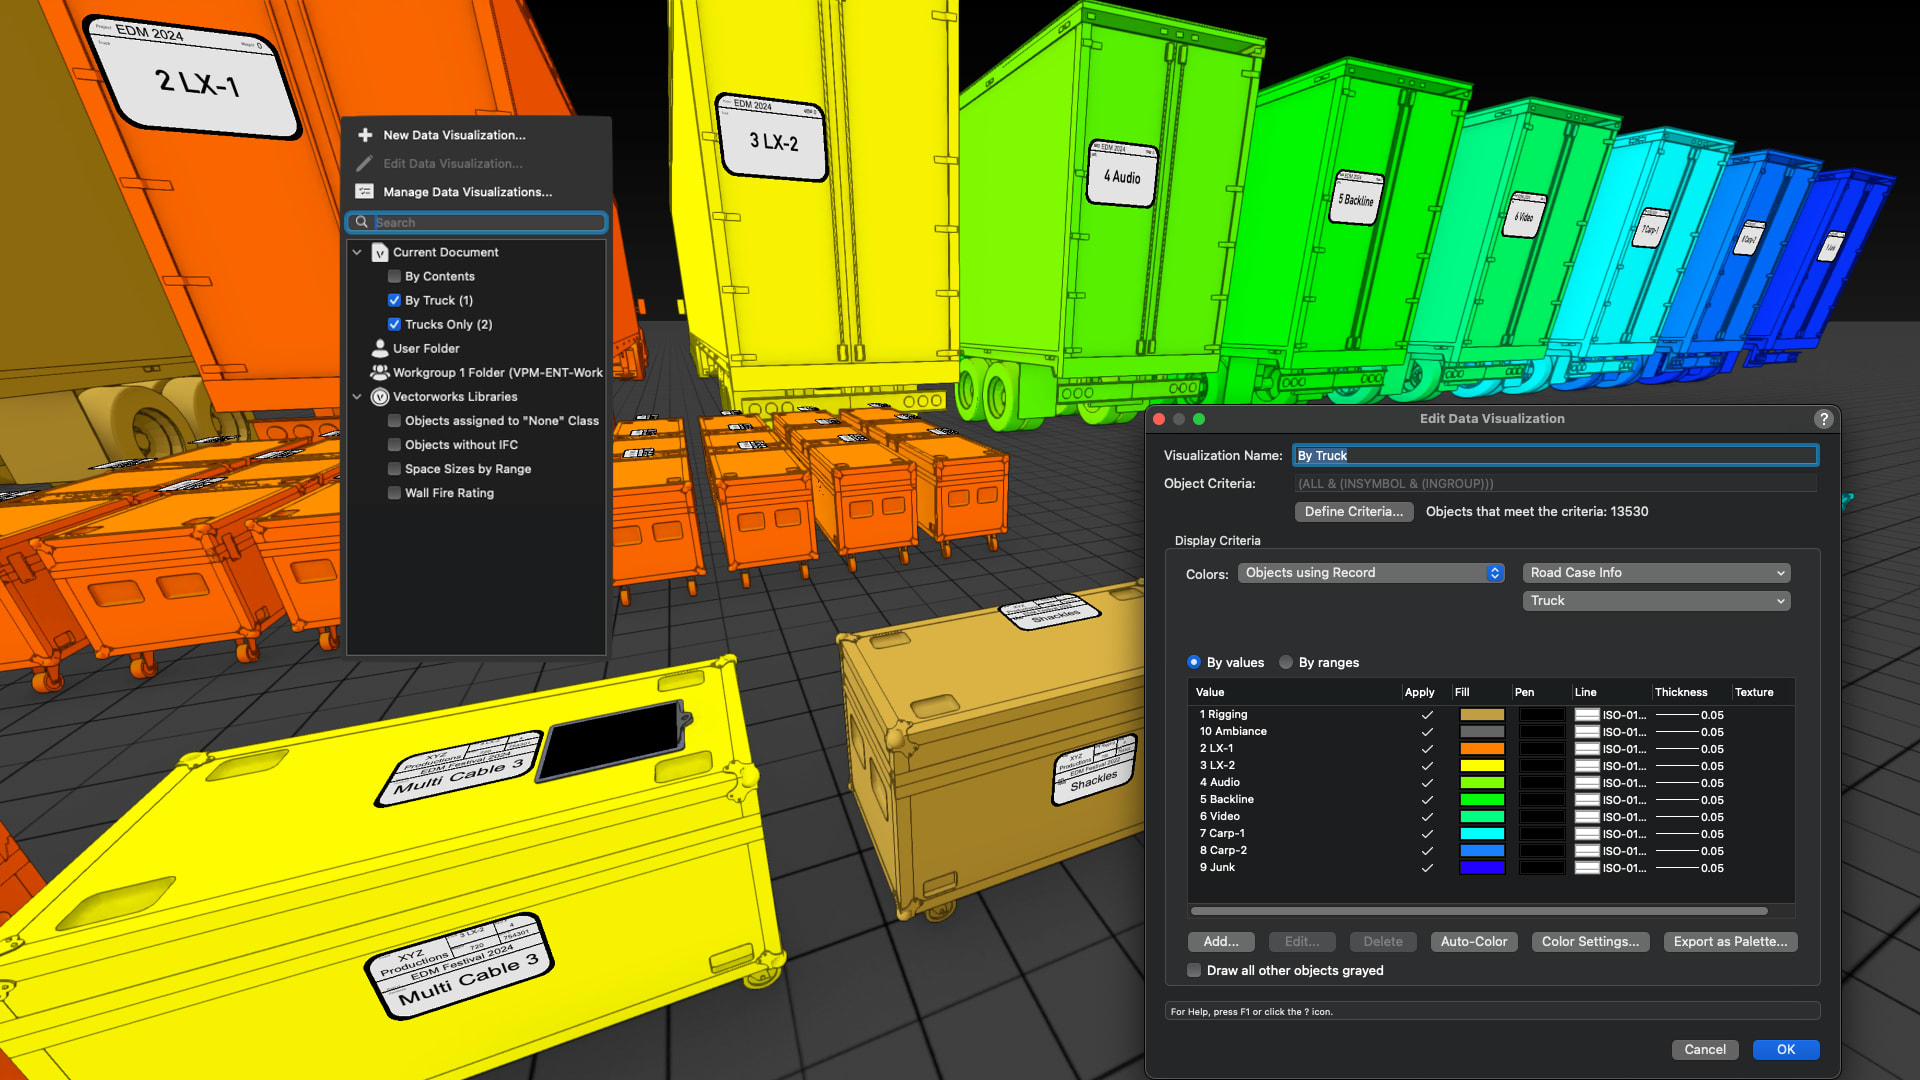Collapse the Vectorworks Libraries tree node
Image resolution: width=1920 pixels, height=1080 pixels.
pos(357,397)
